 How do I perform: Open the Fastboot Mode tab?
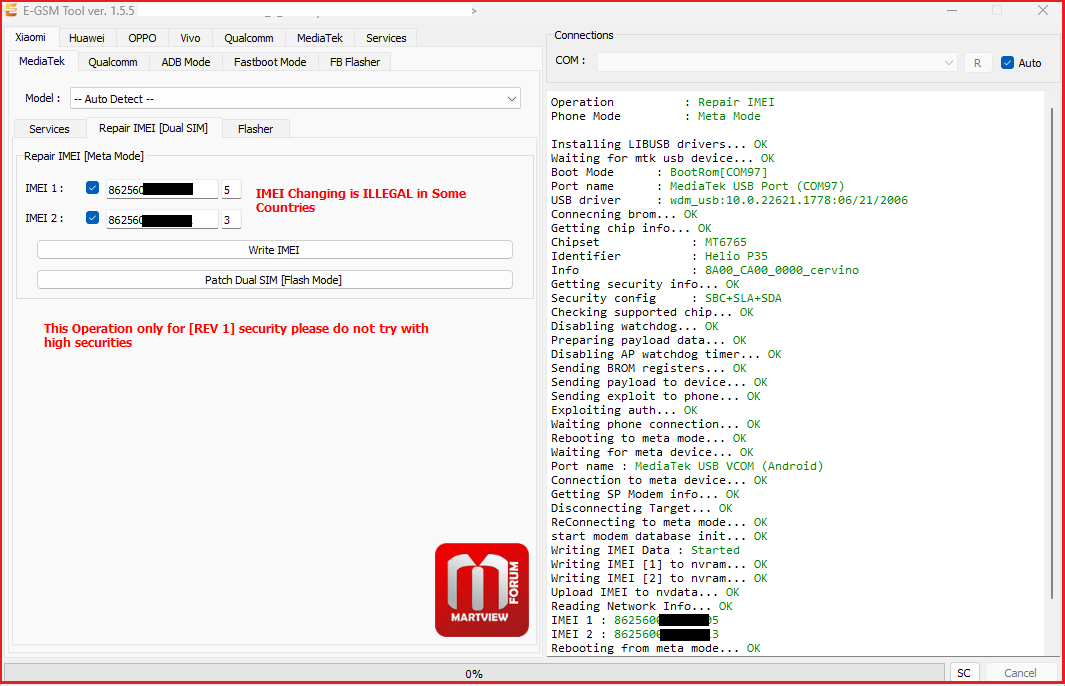tap(270, 62)
